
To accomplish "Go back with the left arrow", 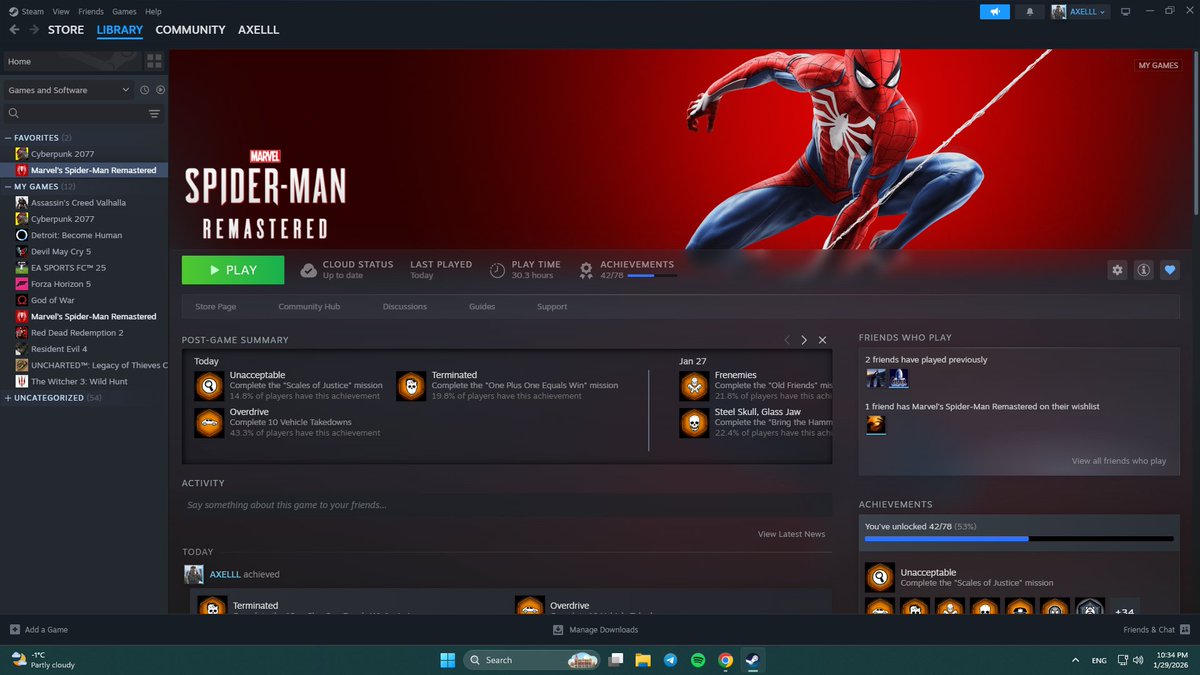I will (13, 30).
